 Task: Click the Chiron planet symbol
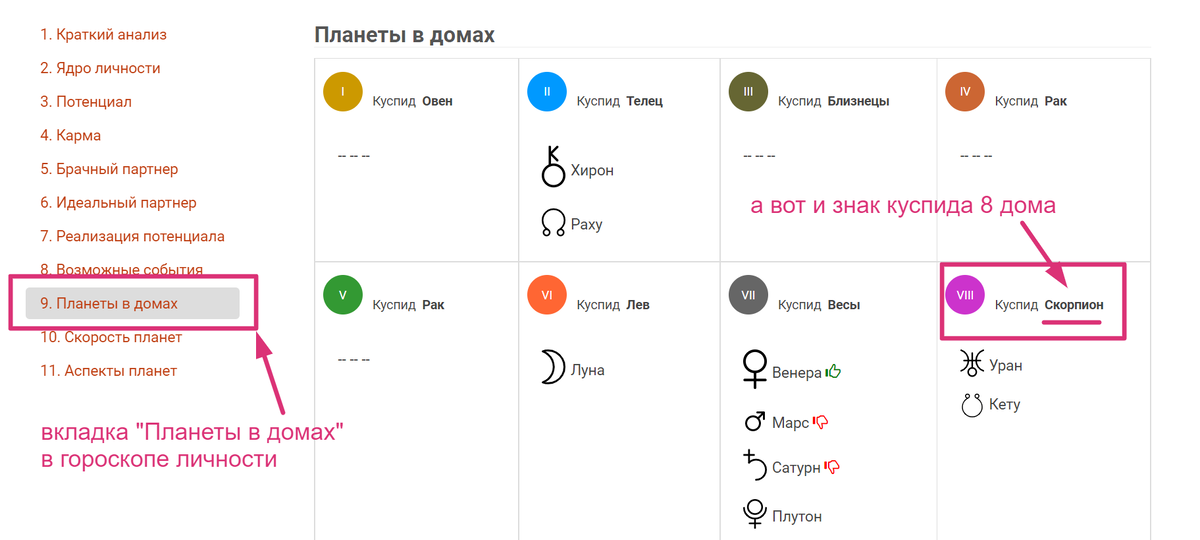pos(554,166)
